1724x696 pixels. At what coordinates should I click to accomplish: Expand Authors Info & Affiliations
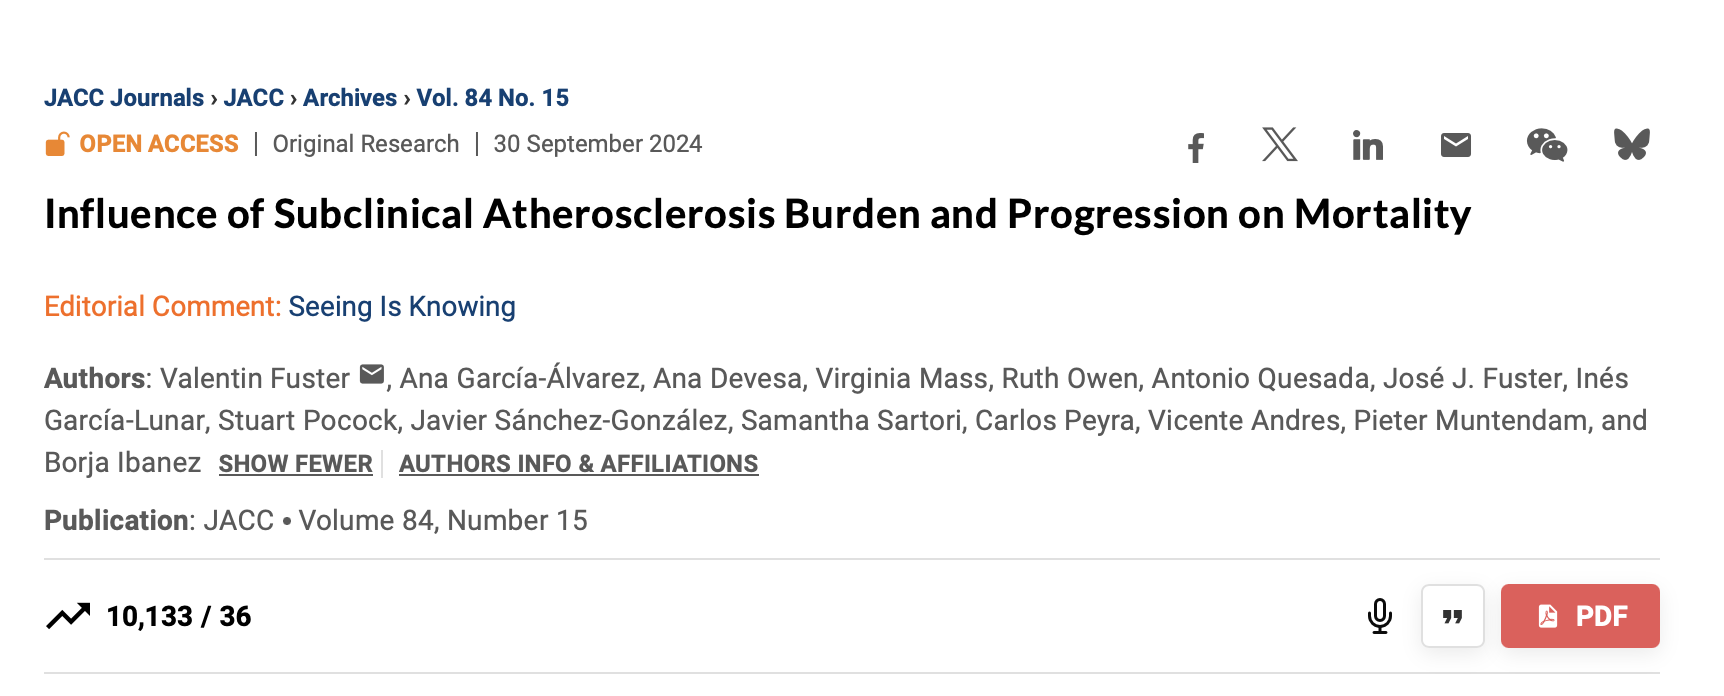coord(578,464)
